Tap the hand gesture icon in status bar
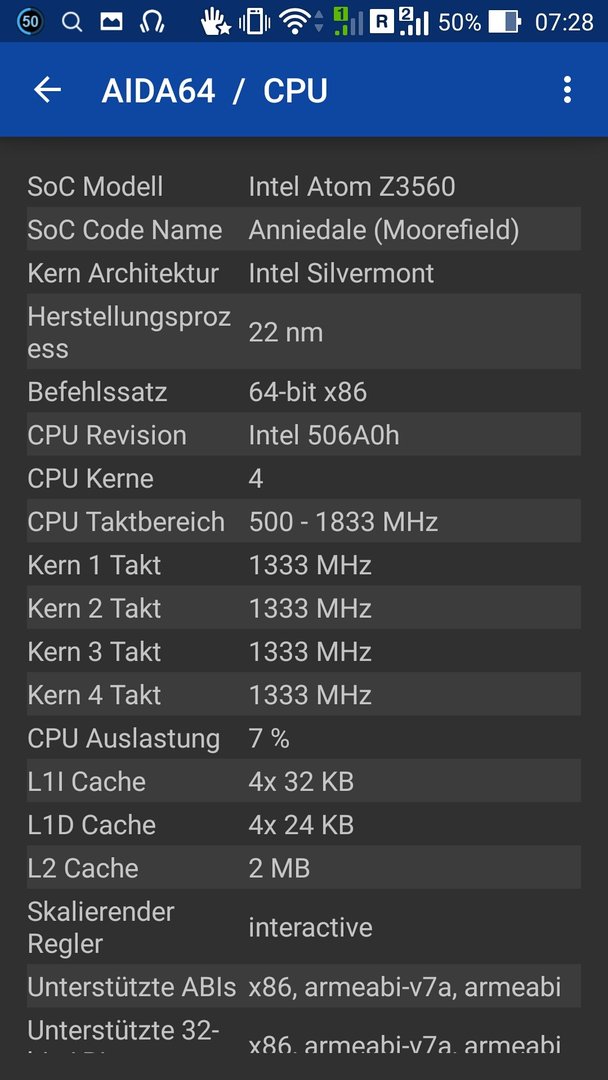Viewport: 608px width, 1080px height. [x=216, y=22]
